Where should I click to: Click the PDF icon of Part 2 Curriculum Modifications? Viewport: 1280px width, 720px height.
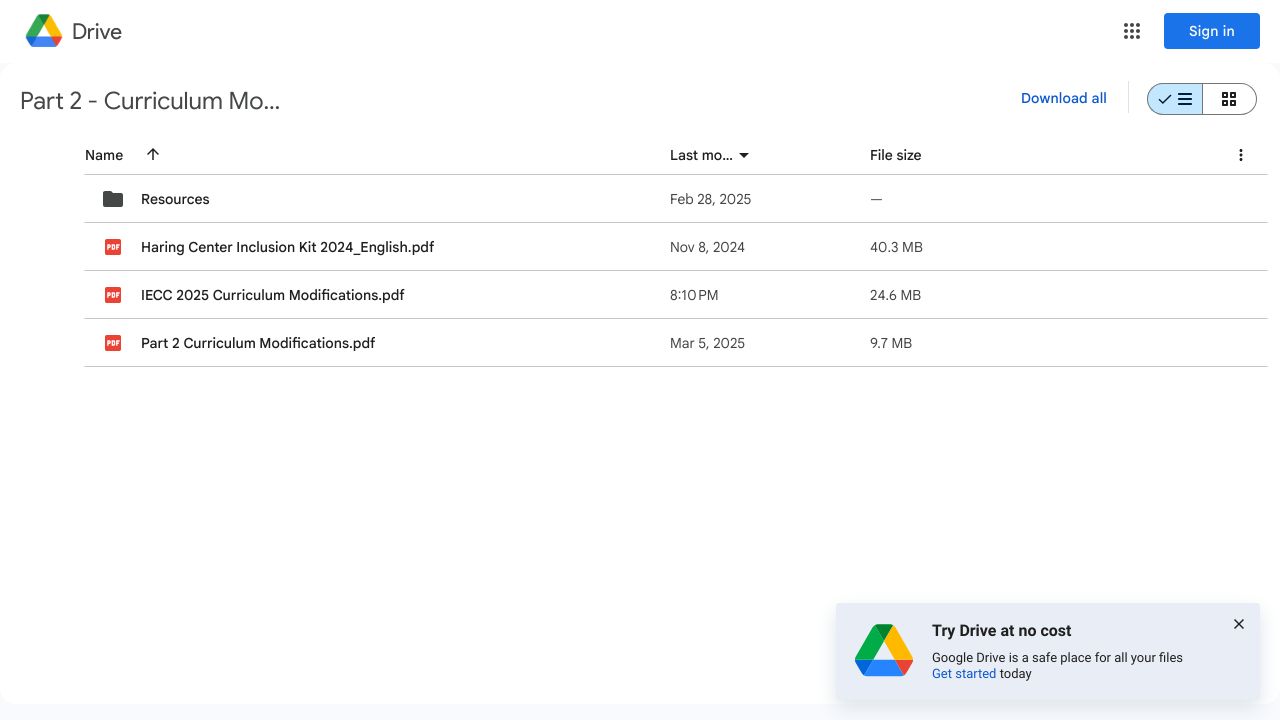(113, 343)
